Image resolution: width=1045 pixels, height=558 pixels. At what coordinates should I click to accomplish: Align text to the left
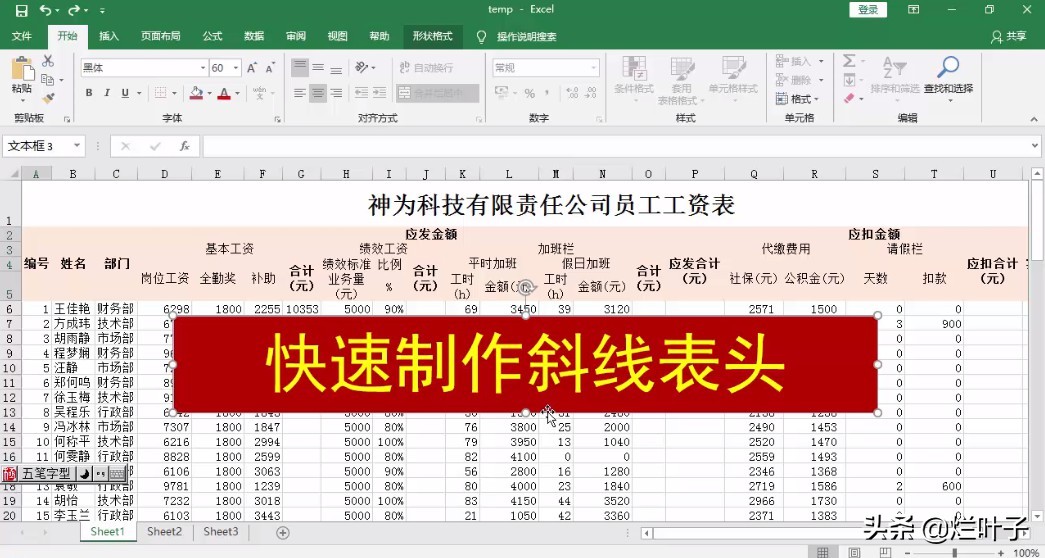tap(300, 93)
